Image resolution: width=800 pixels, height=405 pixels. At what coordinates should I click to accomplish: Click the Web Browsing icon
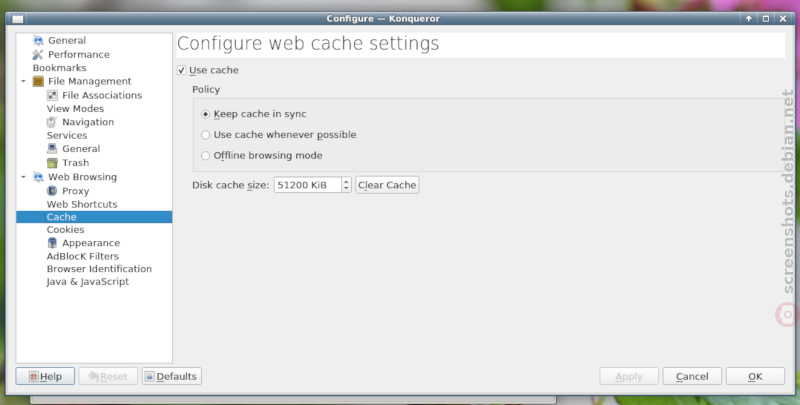click(x=38, y=176)
